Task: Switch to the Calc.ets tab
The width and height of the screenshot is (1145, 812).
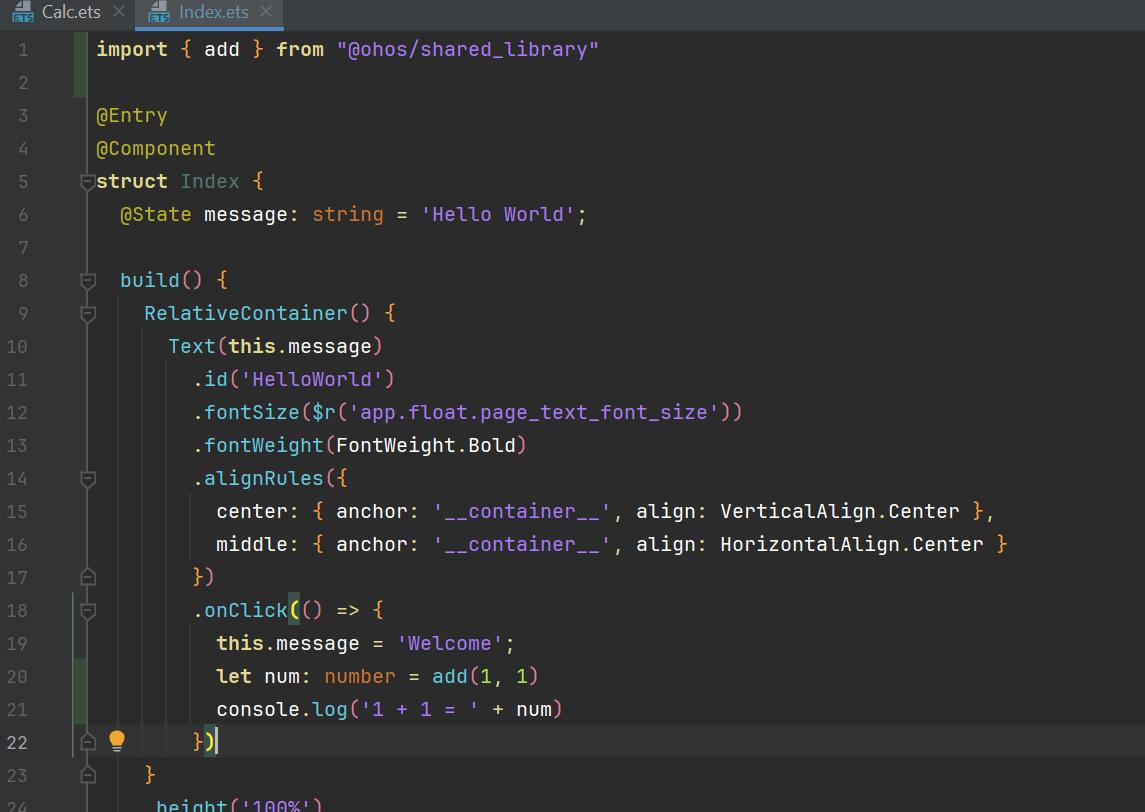Action: tap(69, 12)
